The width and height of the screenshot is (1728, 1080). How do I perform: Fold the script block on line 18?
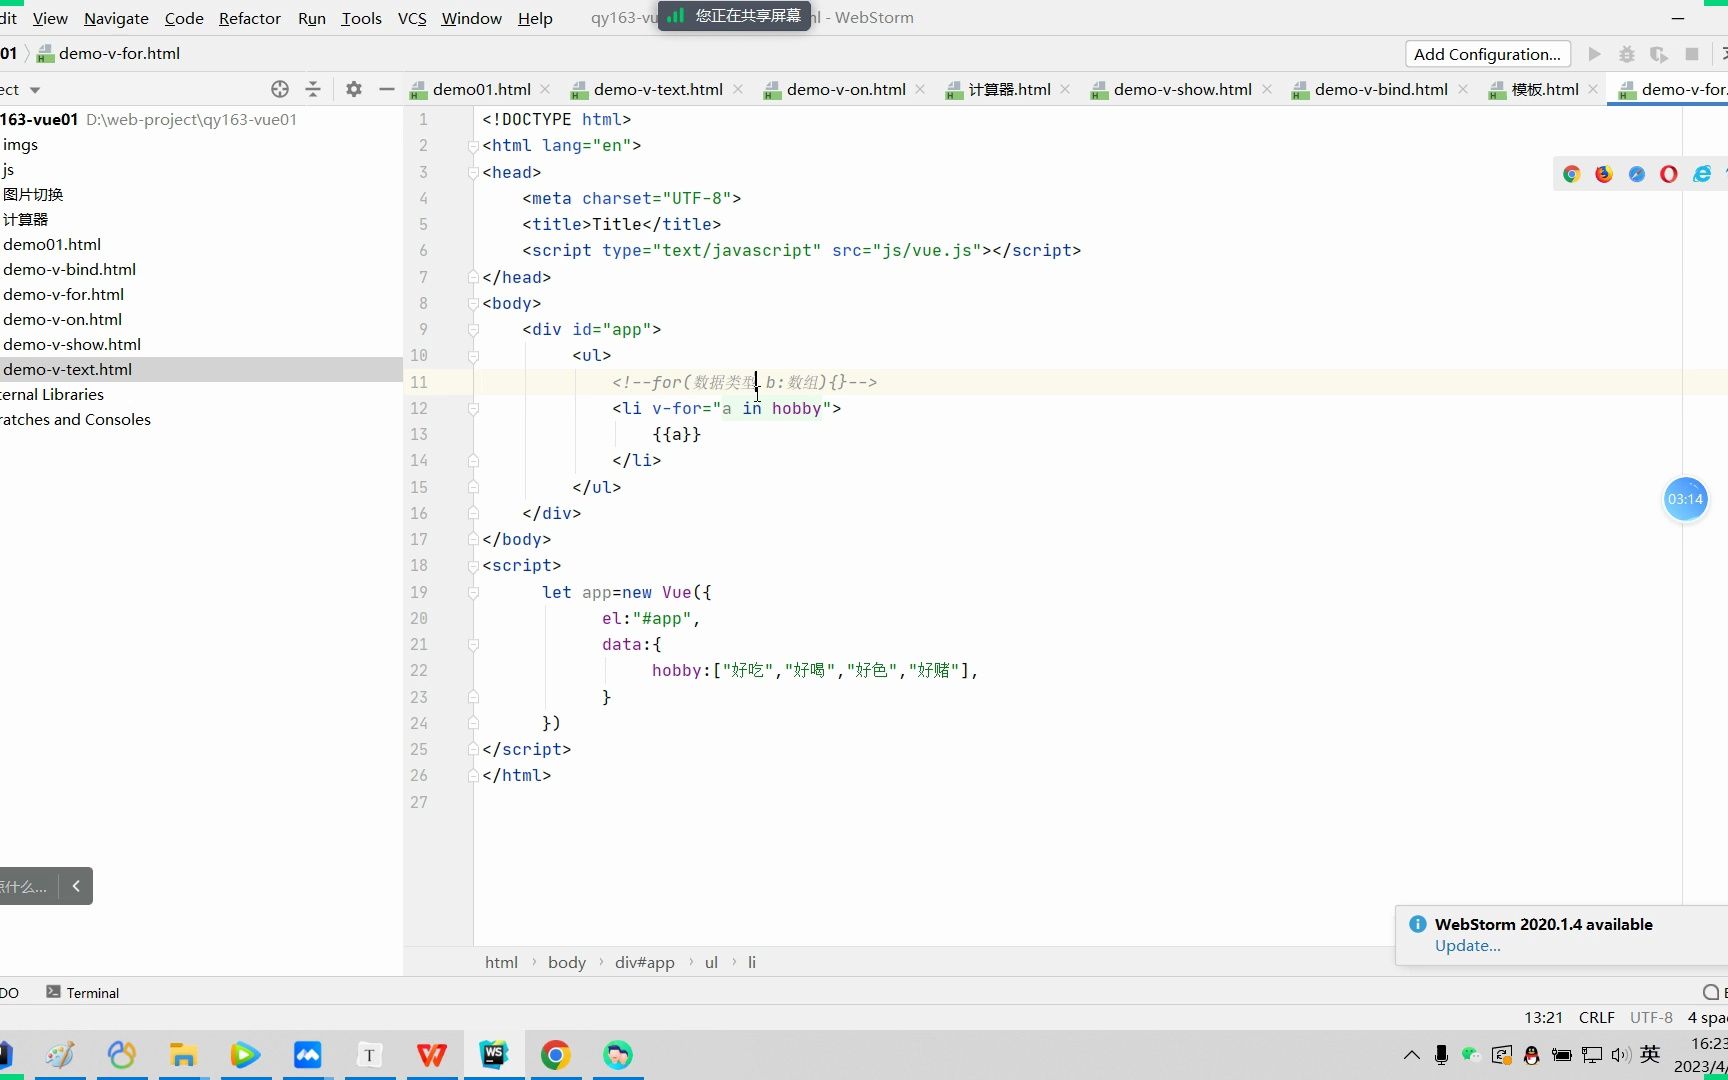(473, 565)
